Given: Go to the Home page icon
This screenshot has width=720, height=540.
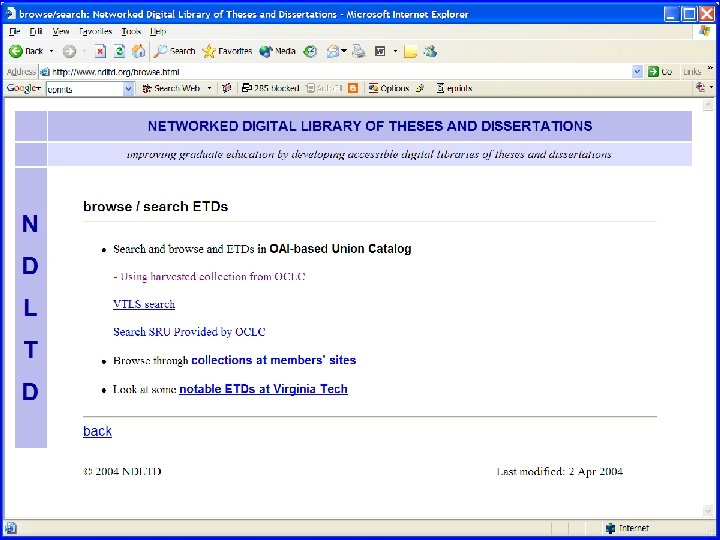Looking at the screenshot, I should coord(138,51).
